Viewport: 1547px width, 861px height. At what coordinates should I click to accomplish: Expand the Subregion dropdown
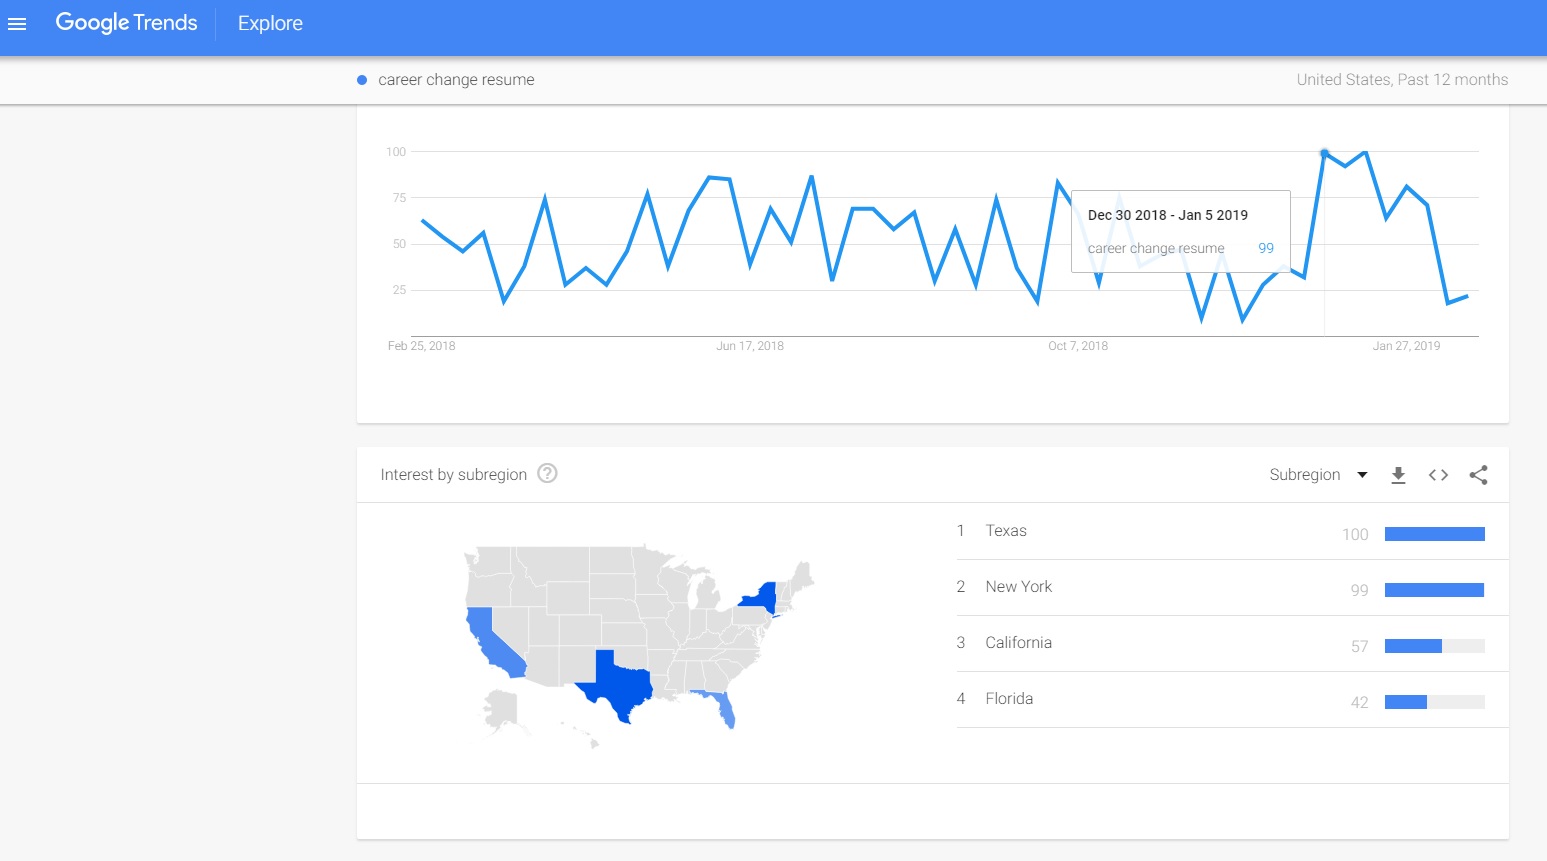[x=1317, y=474]
